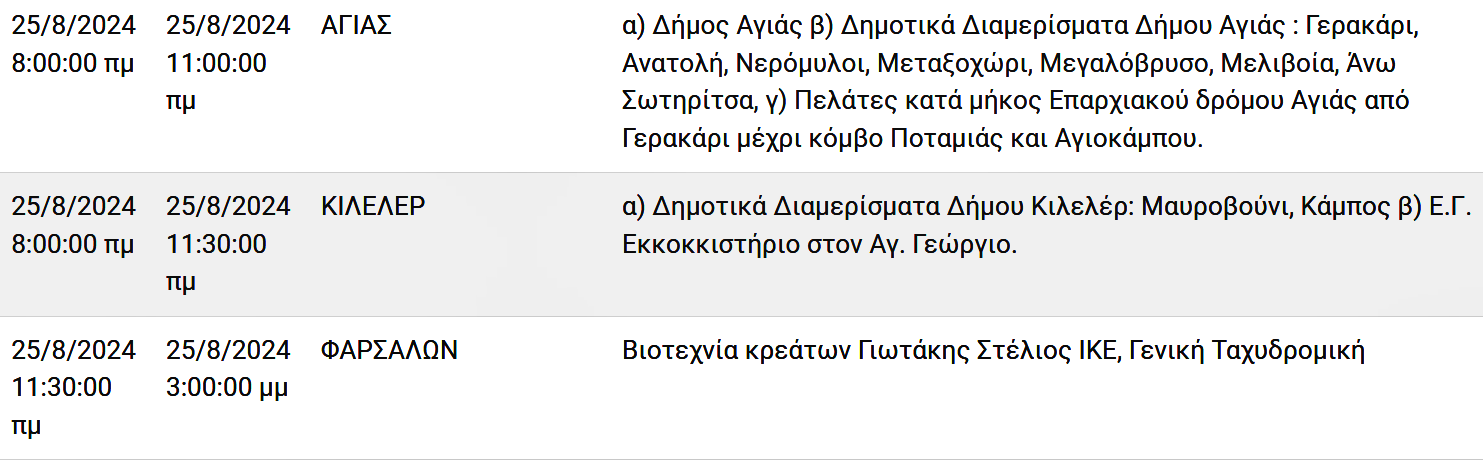This screenshot has height=472, width=1483.
Task: Click the 11:30:00 πμ end time in ΚΙΛΕΛΕΡ row
Action: [x=216, y=262]
